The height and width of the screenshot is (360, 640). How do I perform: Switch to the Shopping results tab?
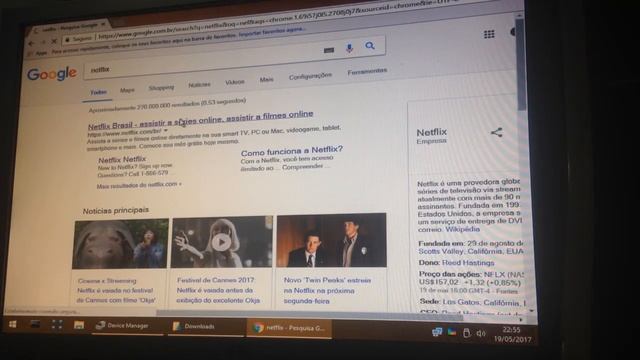click(x=161, y=87)
